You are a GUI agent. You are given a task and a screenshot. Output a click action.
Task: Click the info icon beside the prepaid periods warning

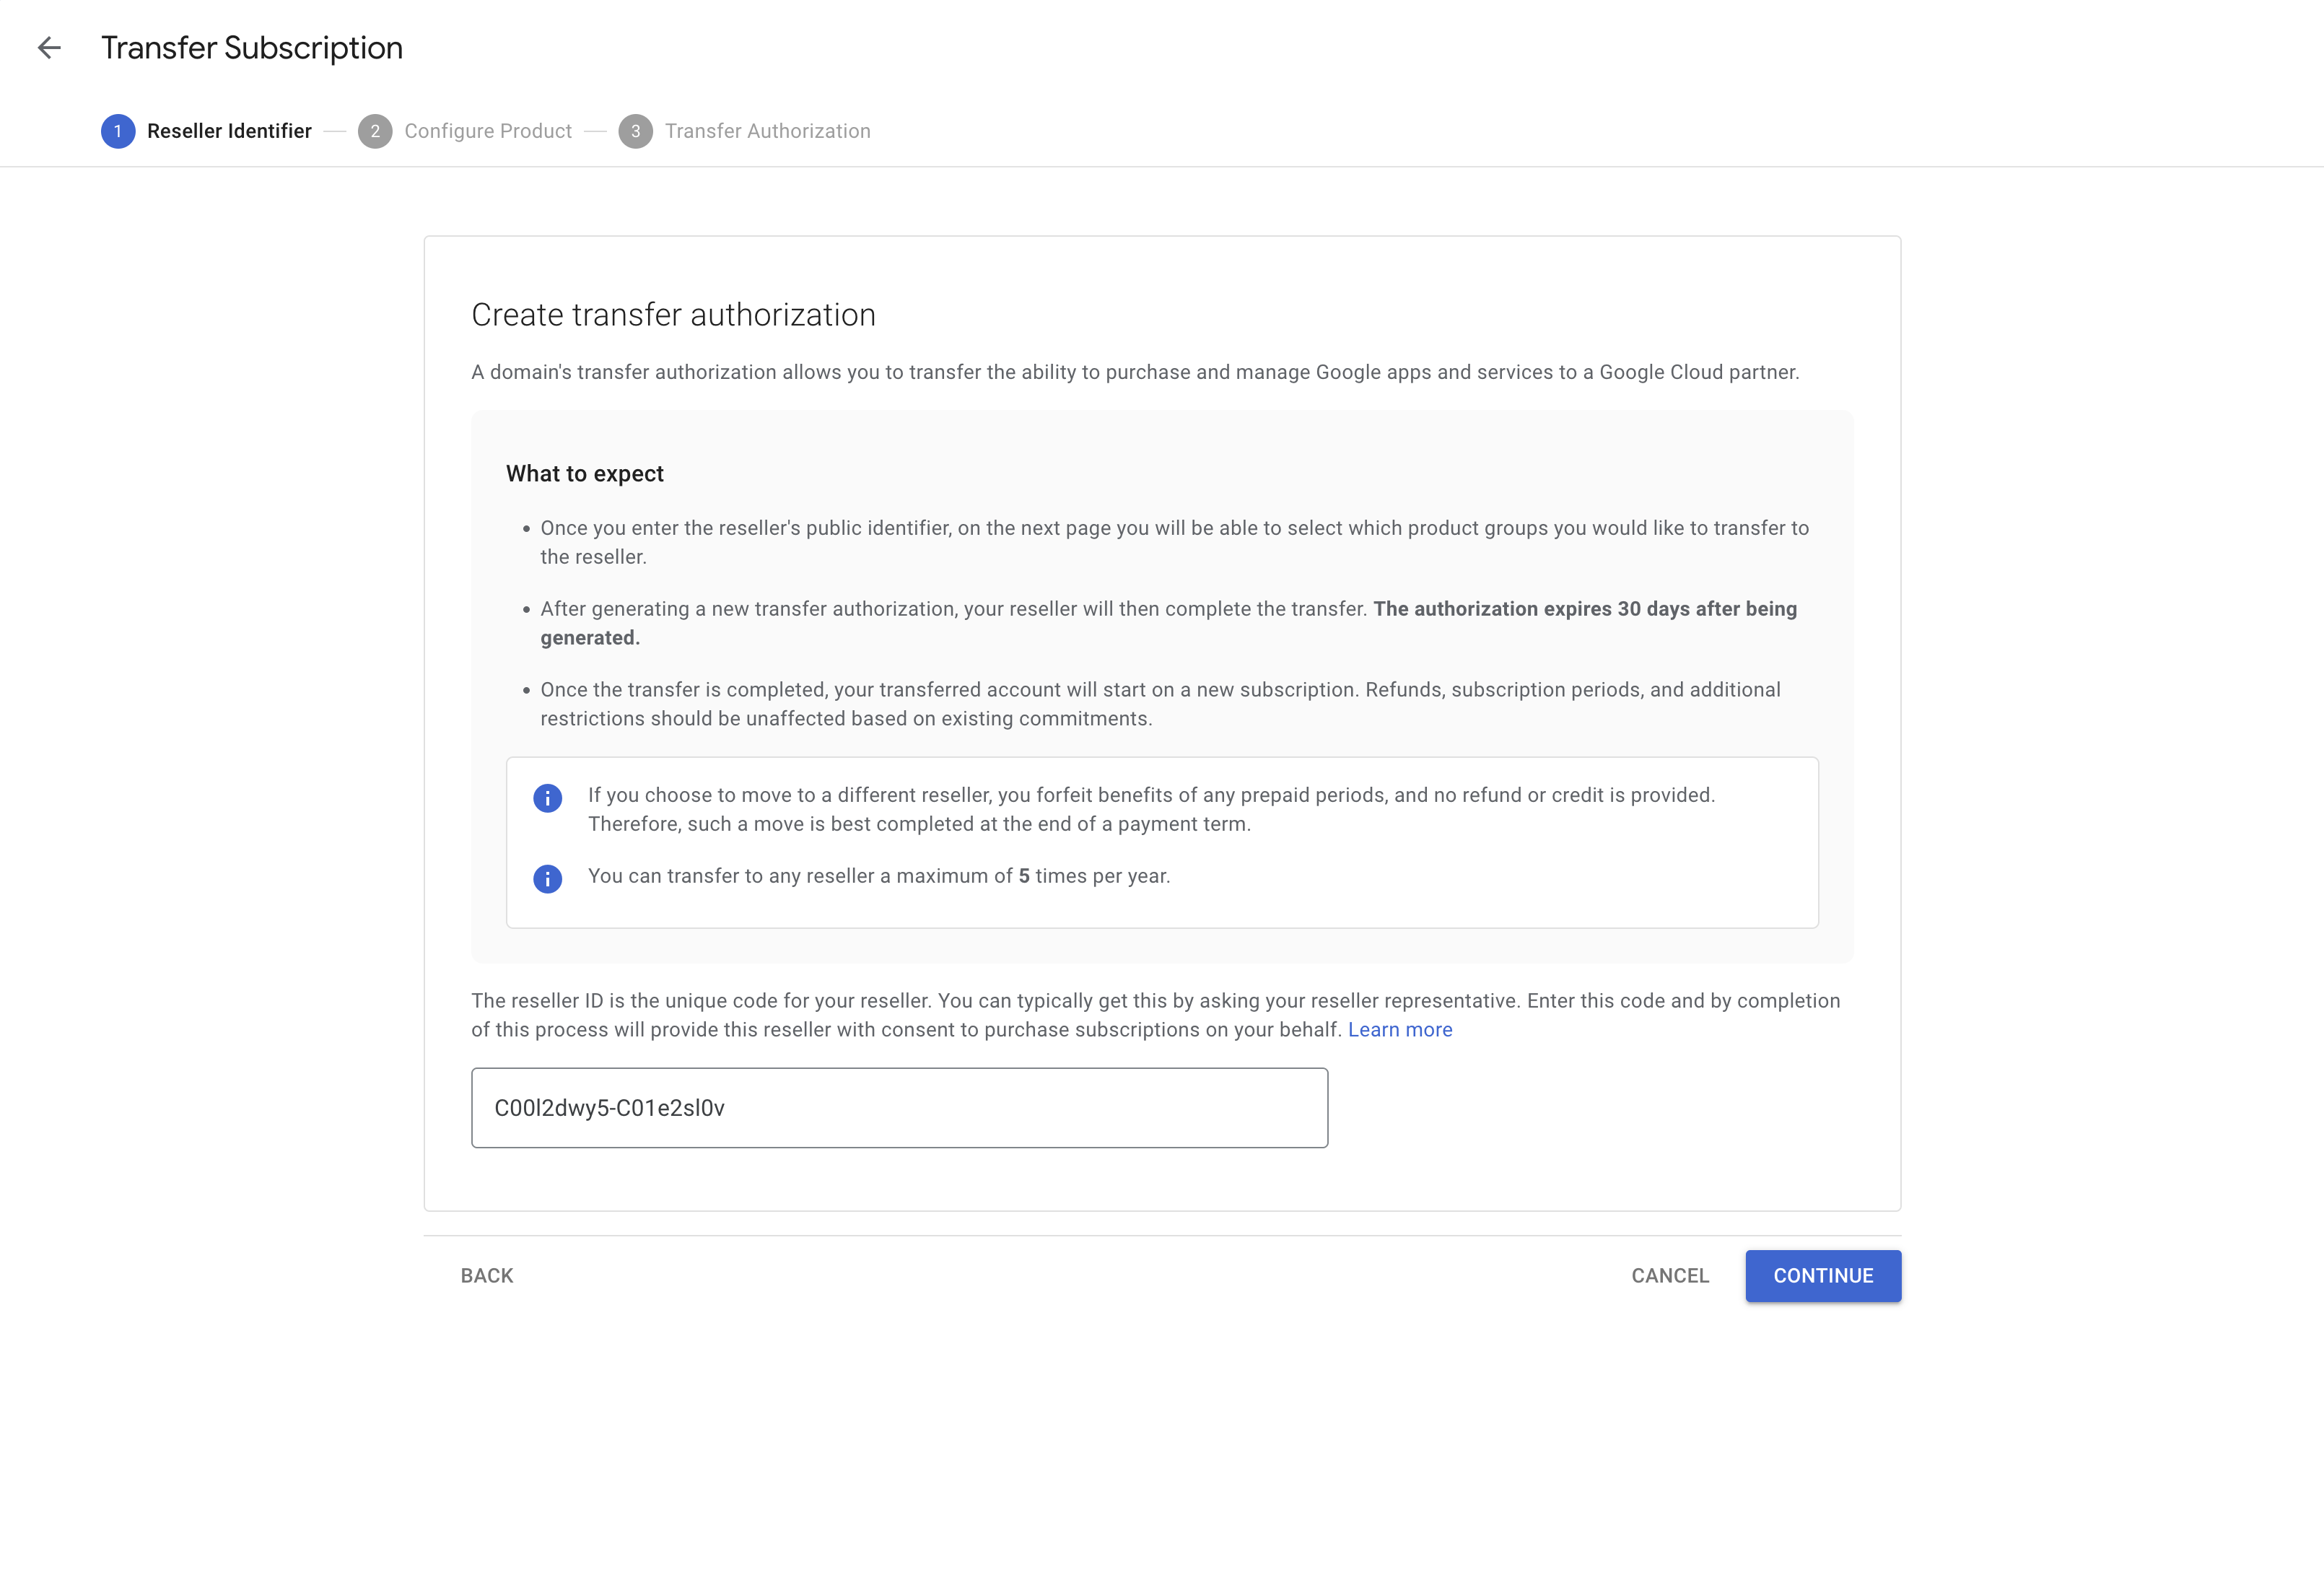point(547,797)
